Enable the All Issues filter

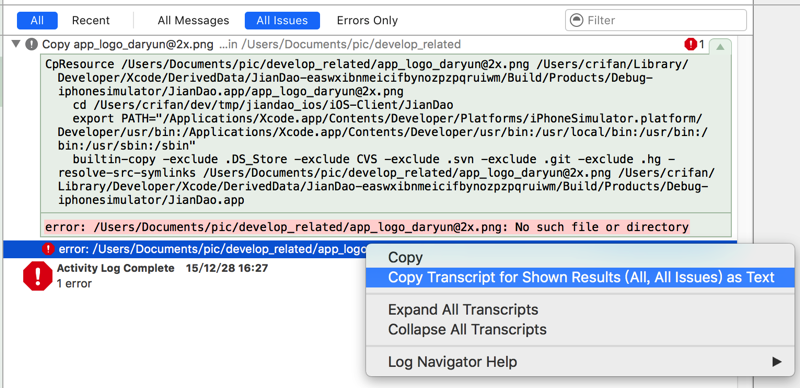(x=282, y=20)
